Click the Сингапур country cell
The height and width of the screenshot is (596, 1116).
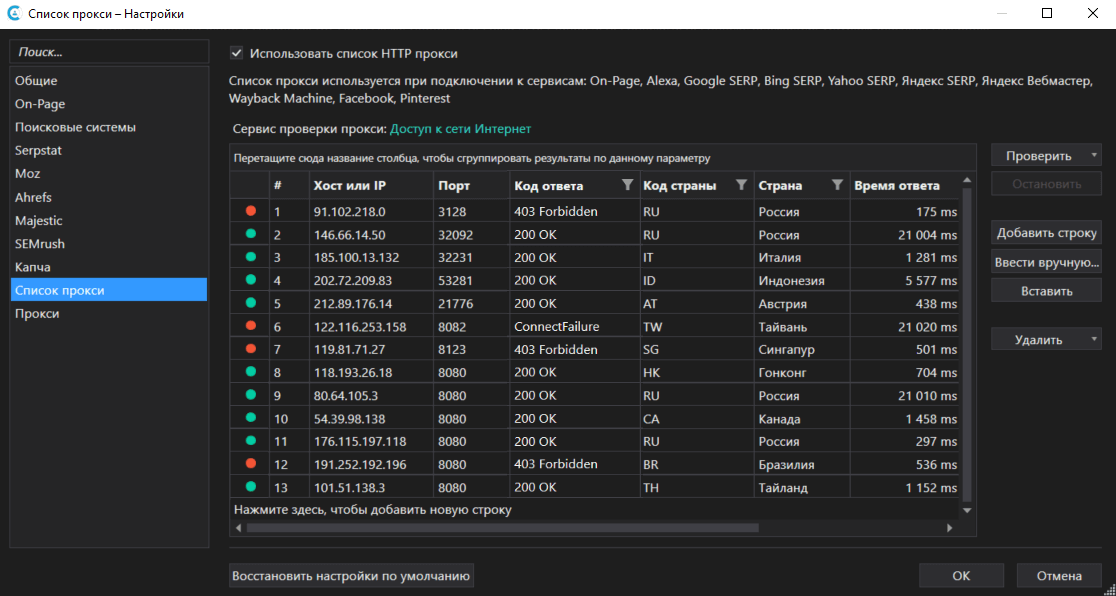(x=801, y=350)
